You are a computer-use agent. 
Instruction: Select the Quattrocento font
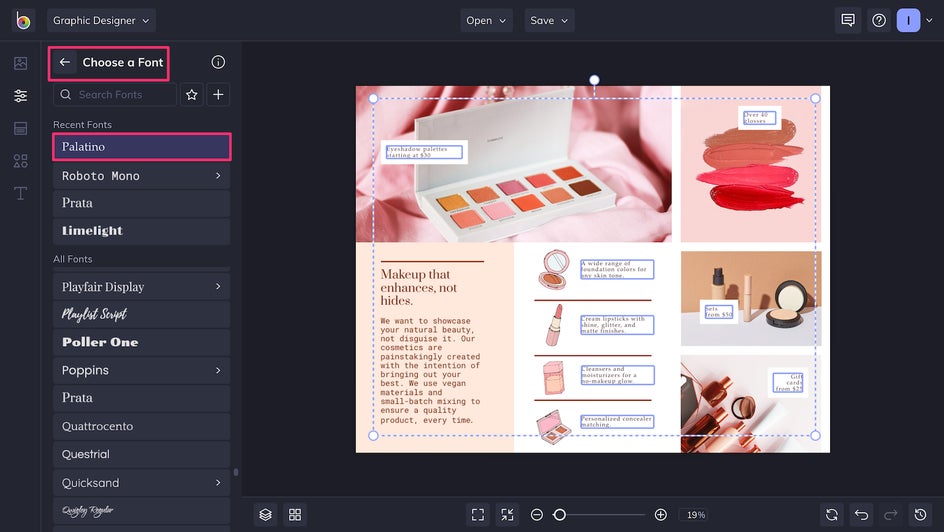[x=141, y=426]
